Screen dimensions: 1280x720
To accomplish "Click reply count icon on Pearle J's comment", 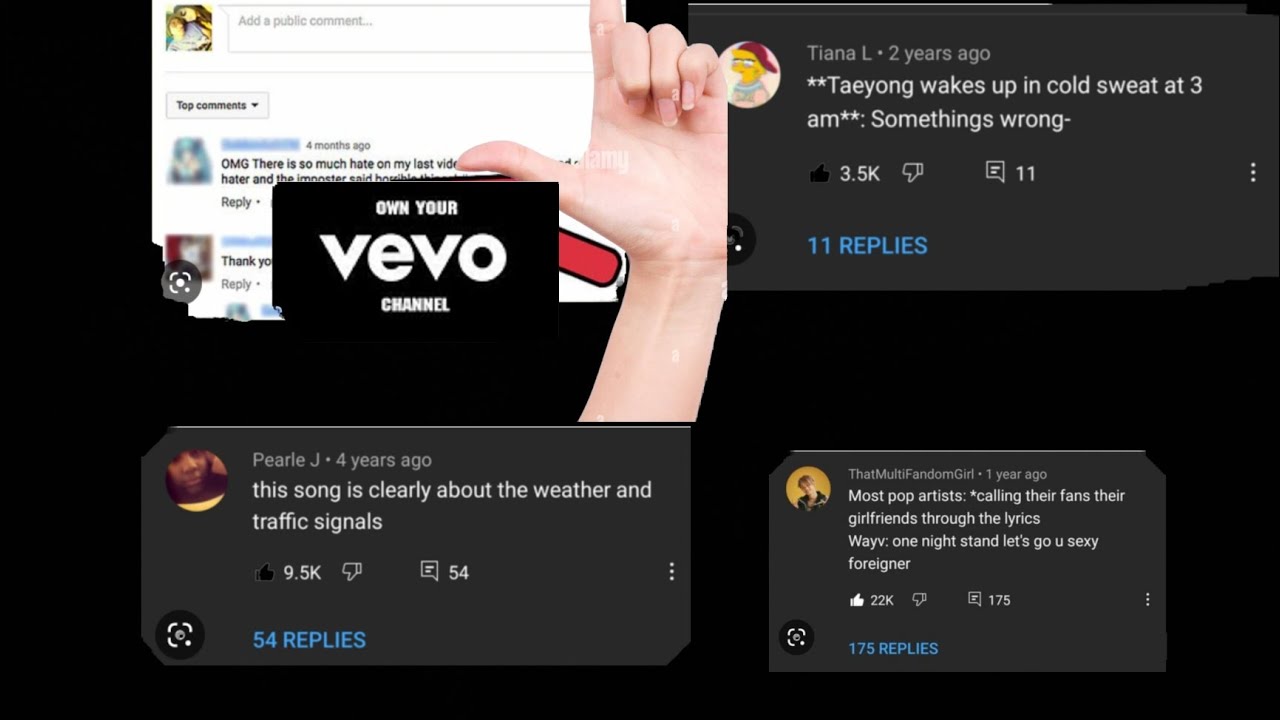I will click(x=429, y=571).
